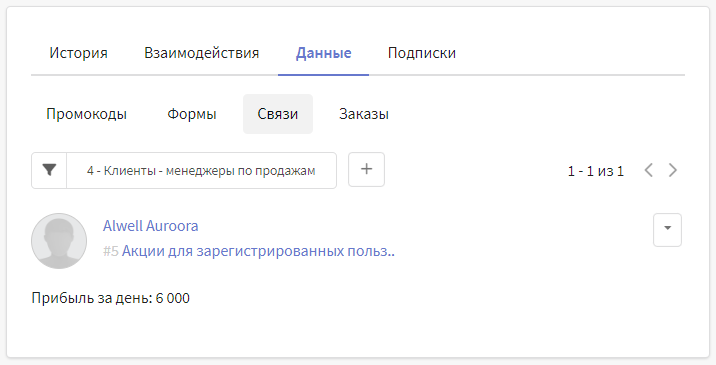The height and width of the screenshot is (365, 716).
Task: Open the Заказы sub-tab
Action: pos(364,114)
